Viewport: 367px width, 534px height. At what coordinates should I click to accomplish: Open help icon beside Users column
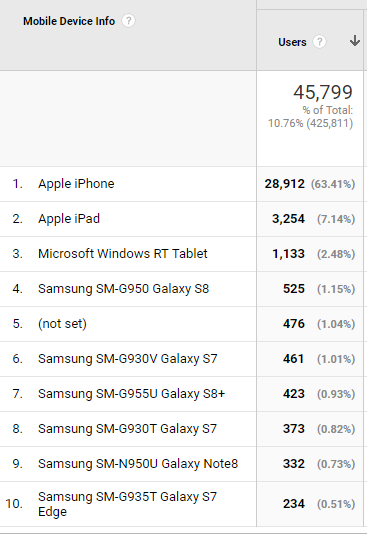coord(319,42)
